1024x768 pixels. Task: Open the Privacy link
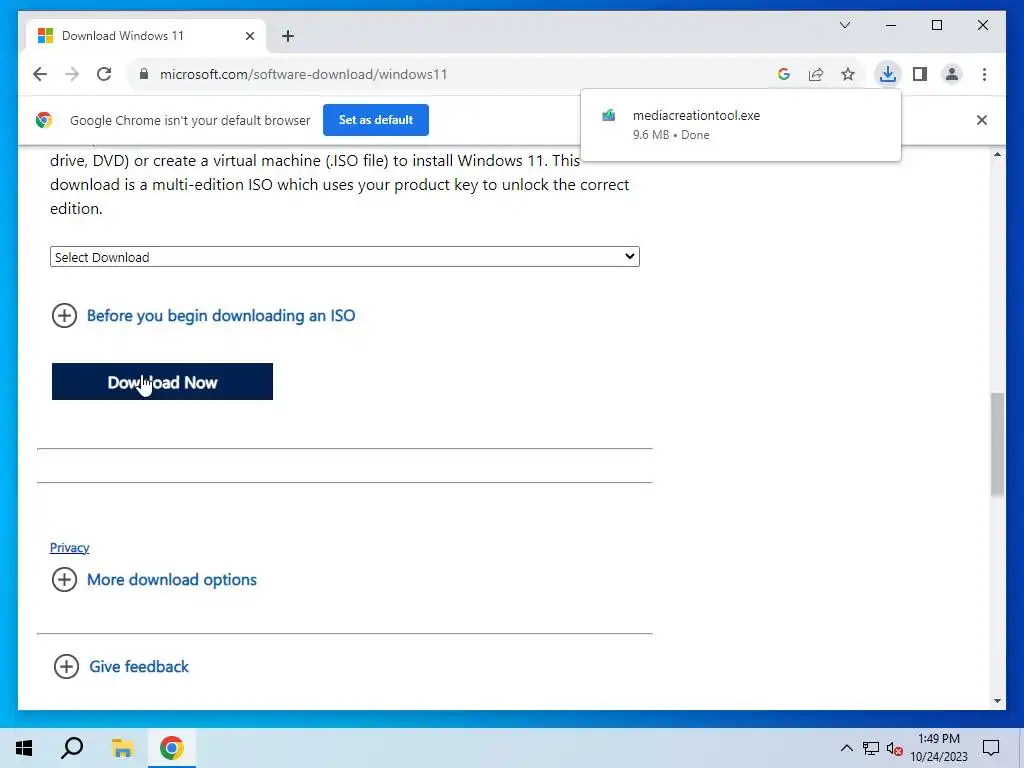69,548
